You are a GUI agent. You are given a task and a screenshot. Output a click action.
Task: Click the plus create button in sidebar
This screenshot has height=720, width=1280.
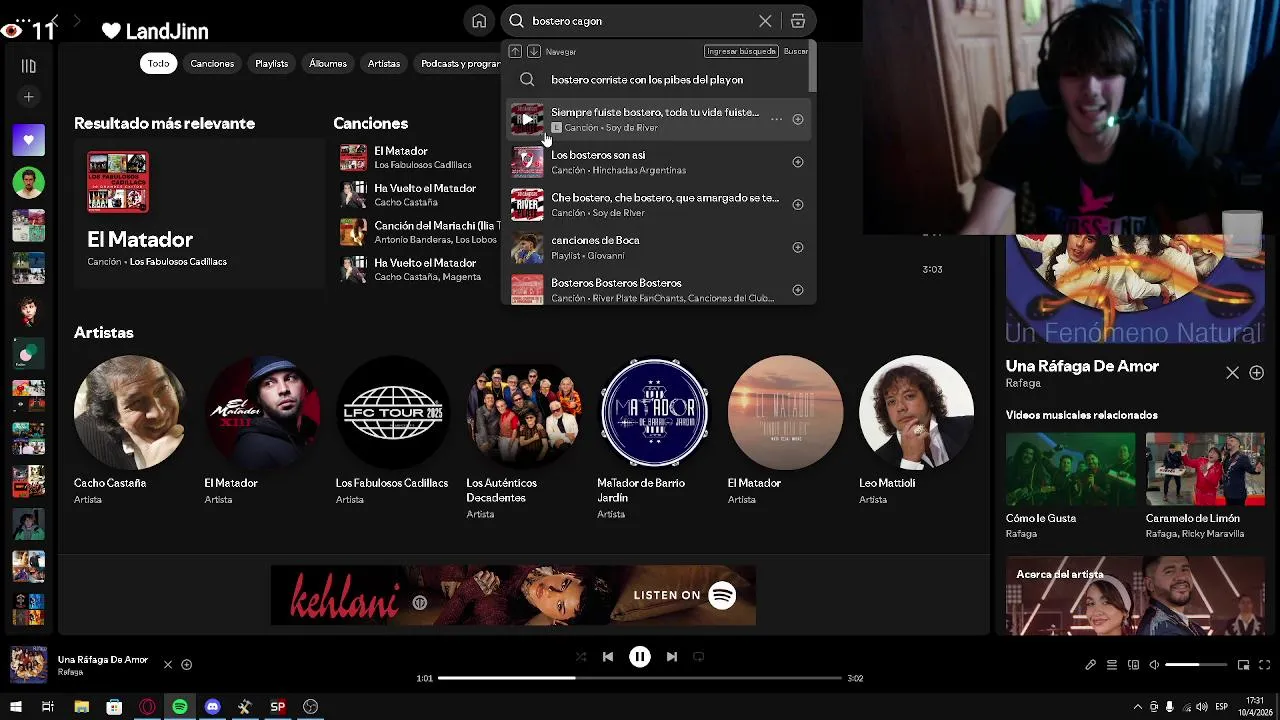tap(29, 97)
